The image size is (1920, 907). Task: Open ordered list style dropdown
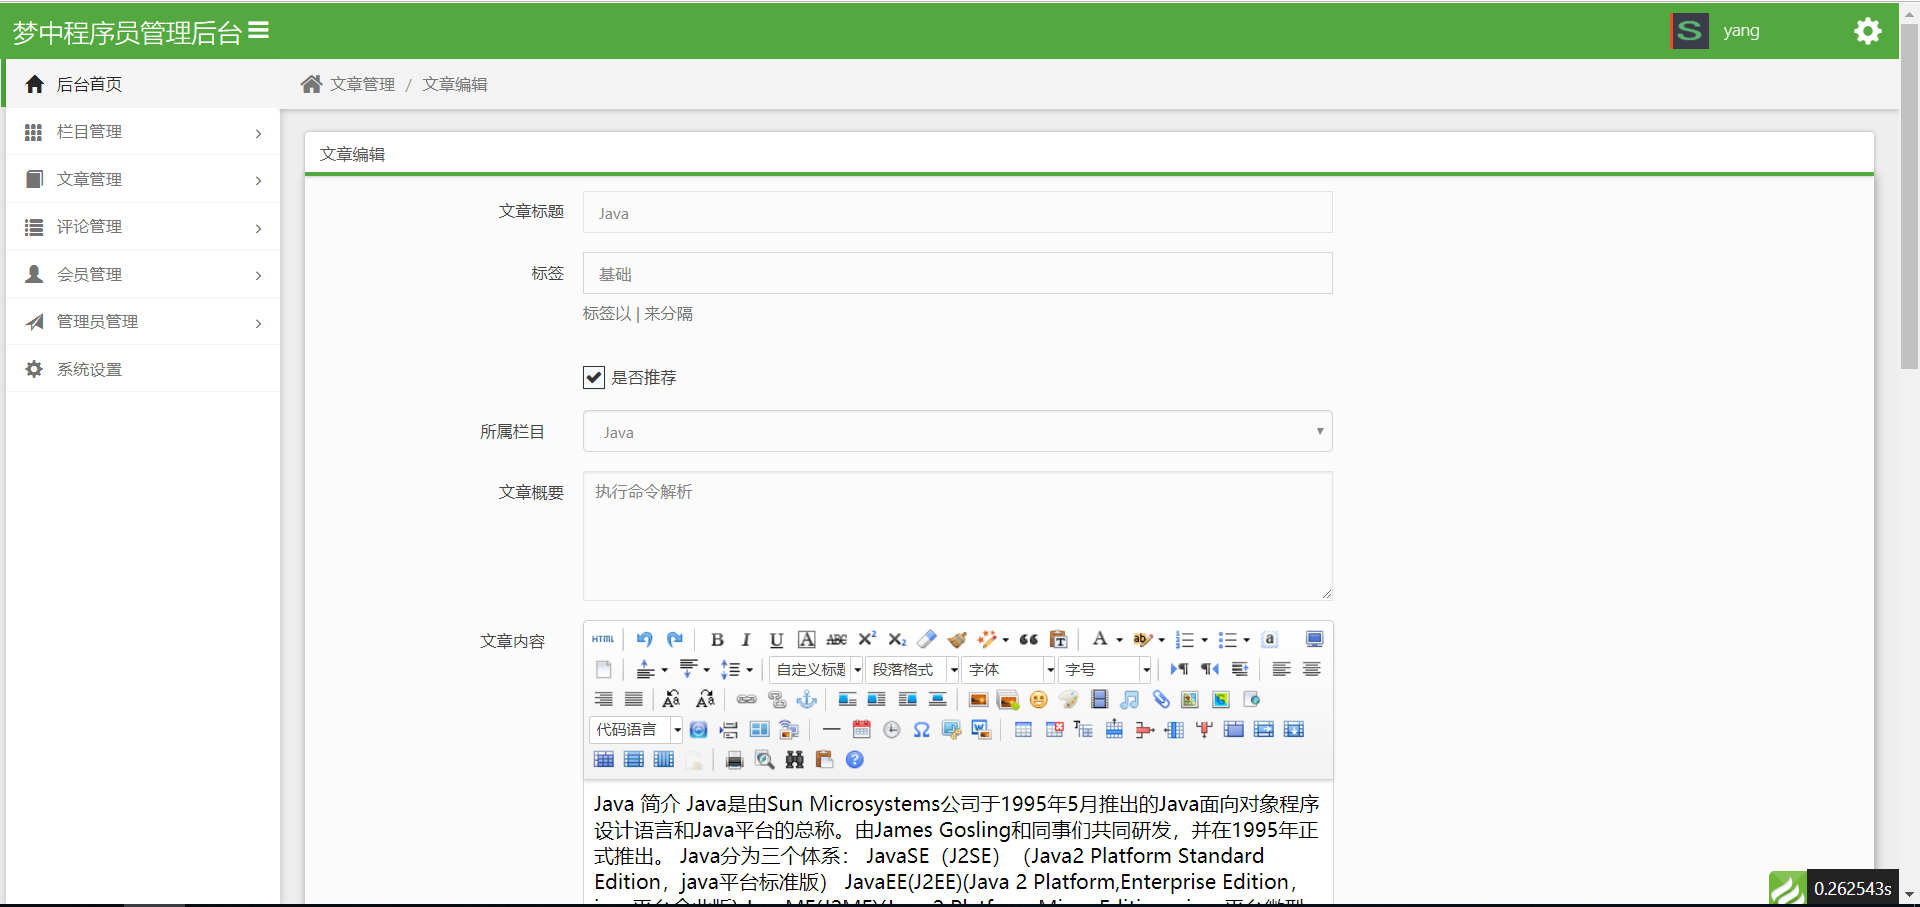click(x=1205, y=640)
